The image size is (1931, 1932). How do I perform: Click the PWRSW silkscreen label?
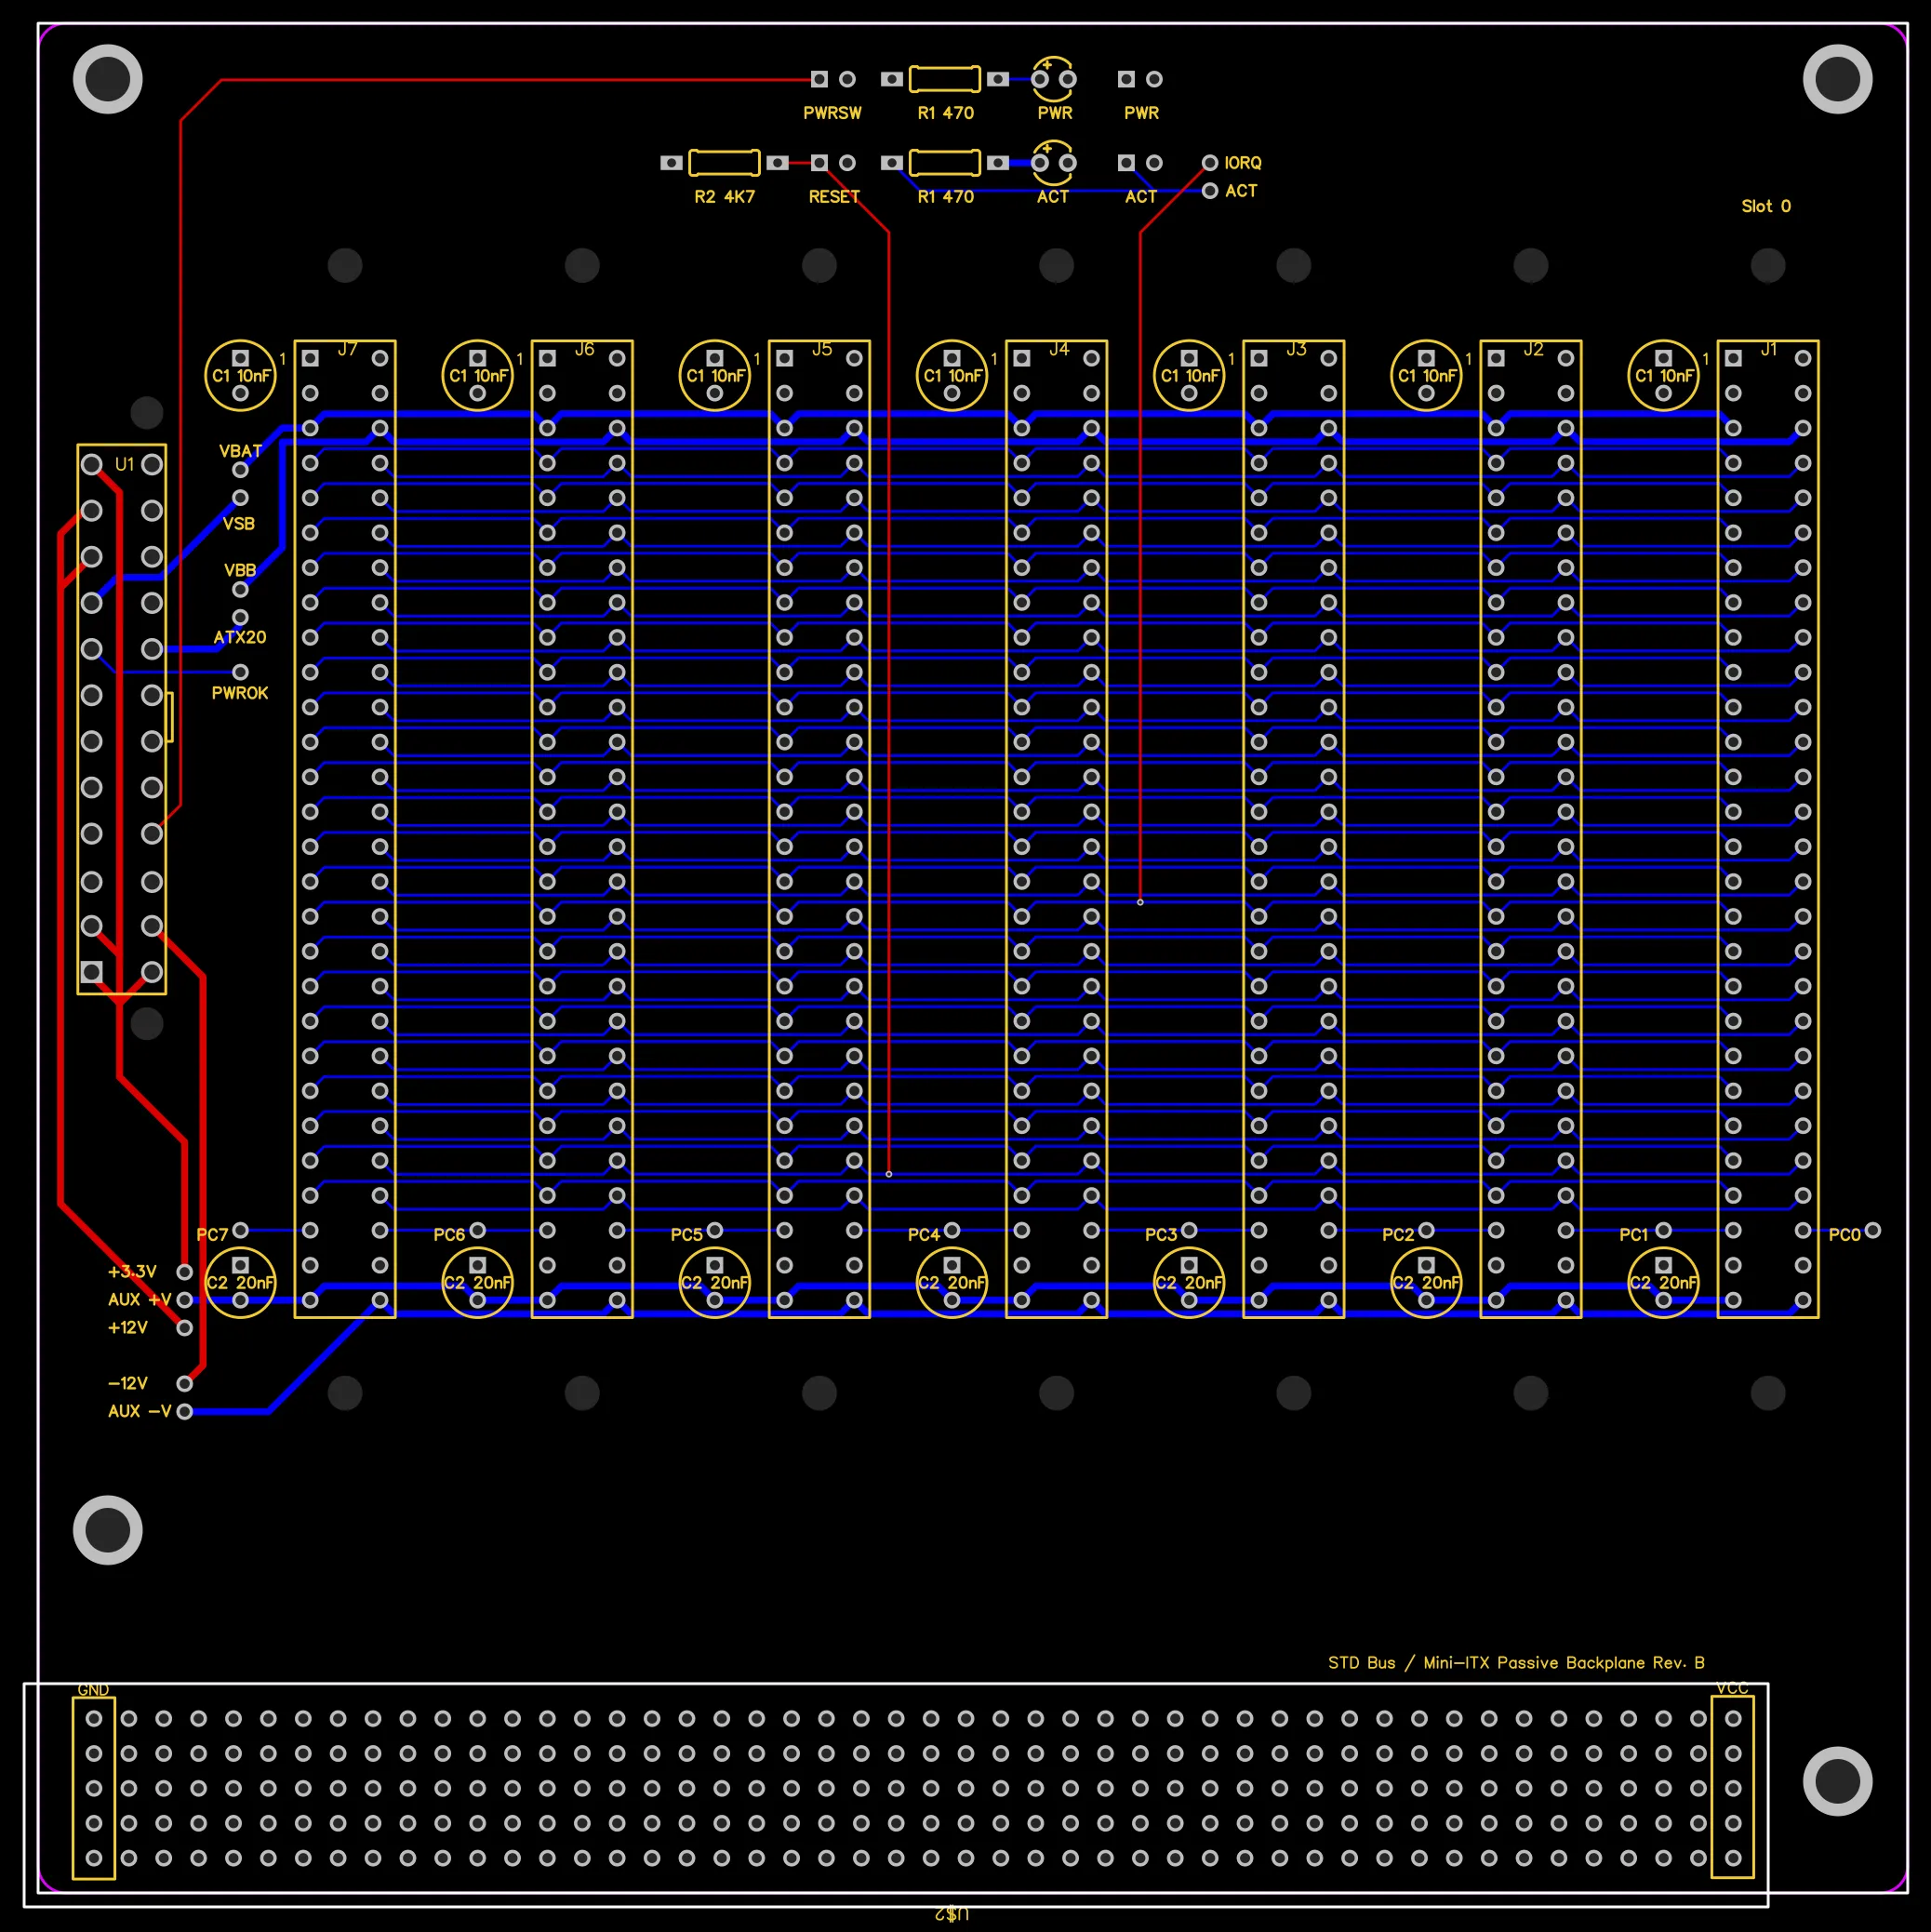tap(832, 113)
